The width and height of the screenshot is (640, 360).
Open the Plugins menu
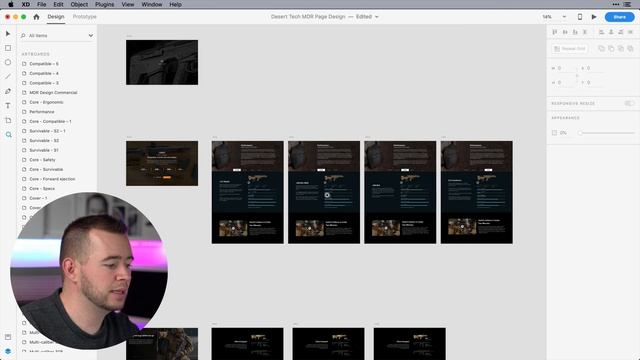104,4
